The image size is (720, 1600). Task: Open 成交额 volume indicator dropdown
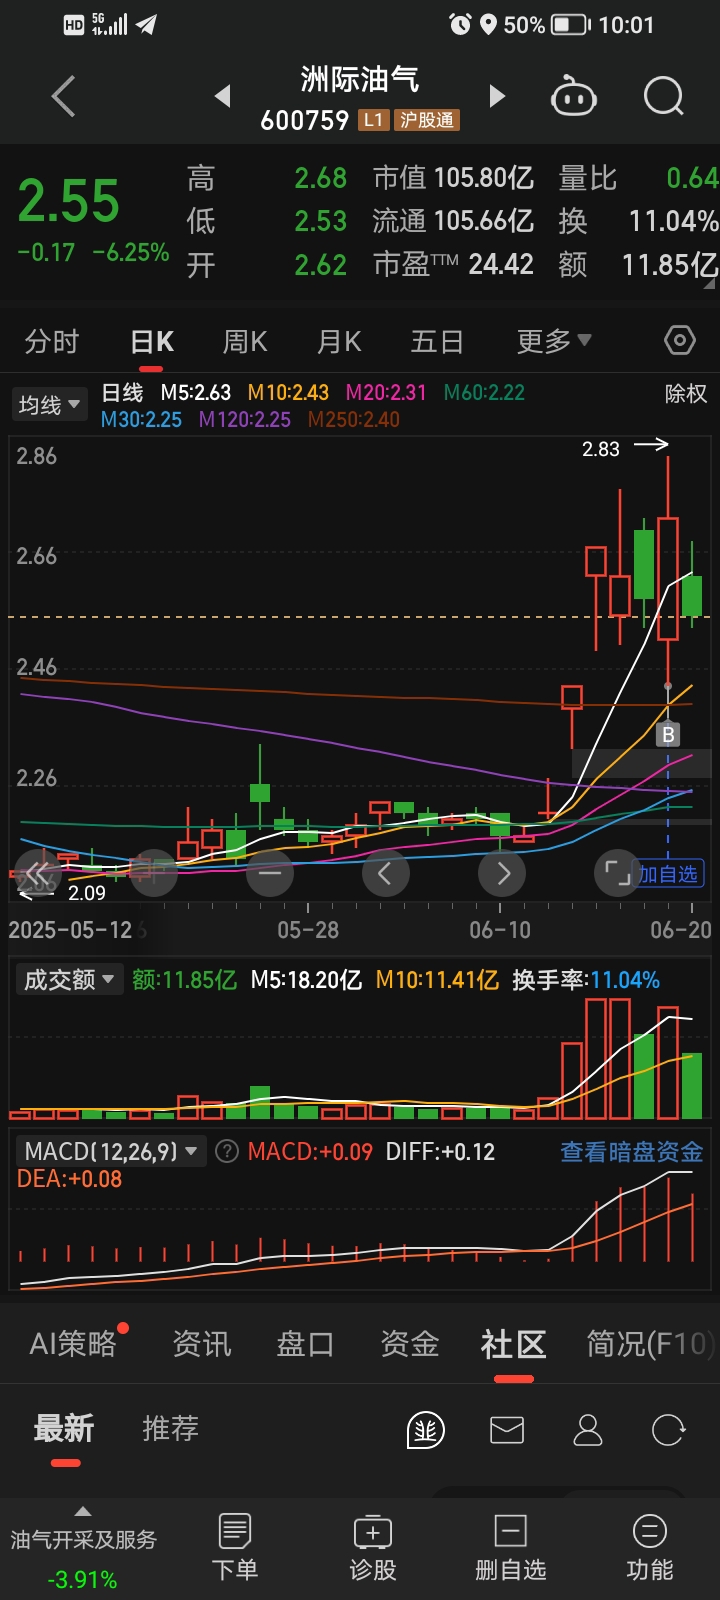[68, 979]
